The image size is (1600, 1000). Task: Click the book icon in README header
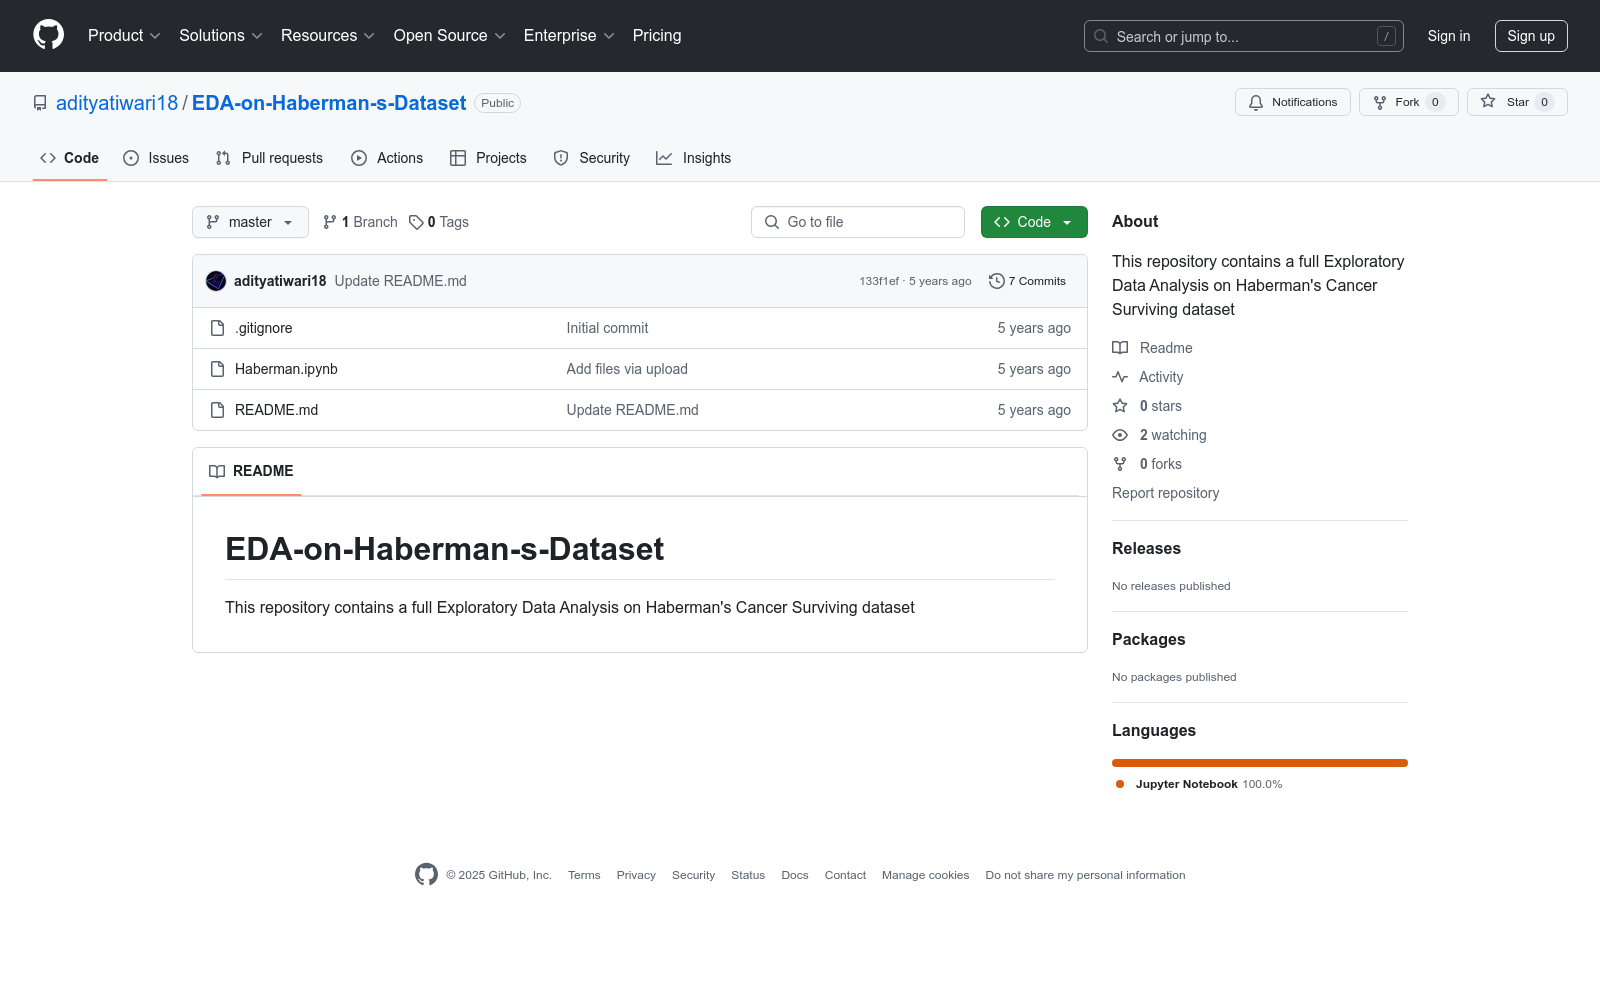pos(217,471)
